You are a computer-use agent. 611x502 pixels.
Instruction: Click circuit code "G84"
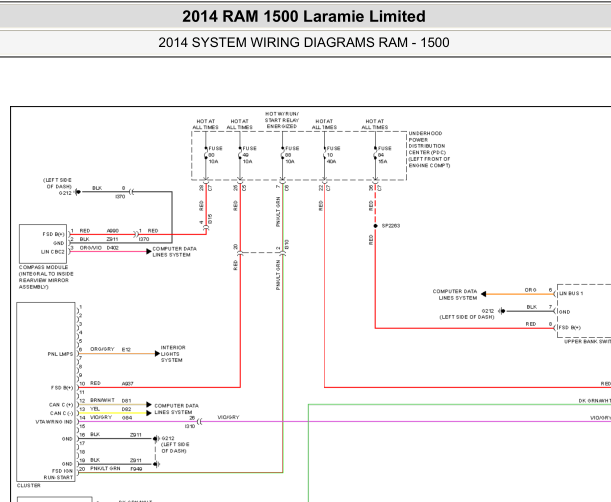coord(127,417)
